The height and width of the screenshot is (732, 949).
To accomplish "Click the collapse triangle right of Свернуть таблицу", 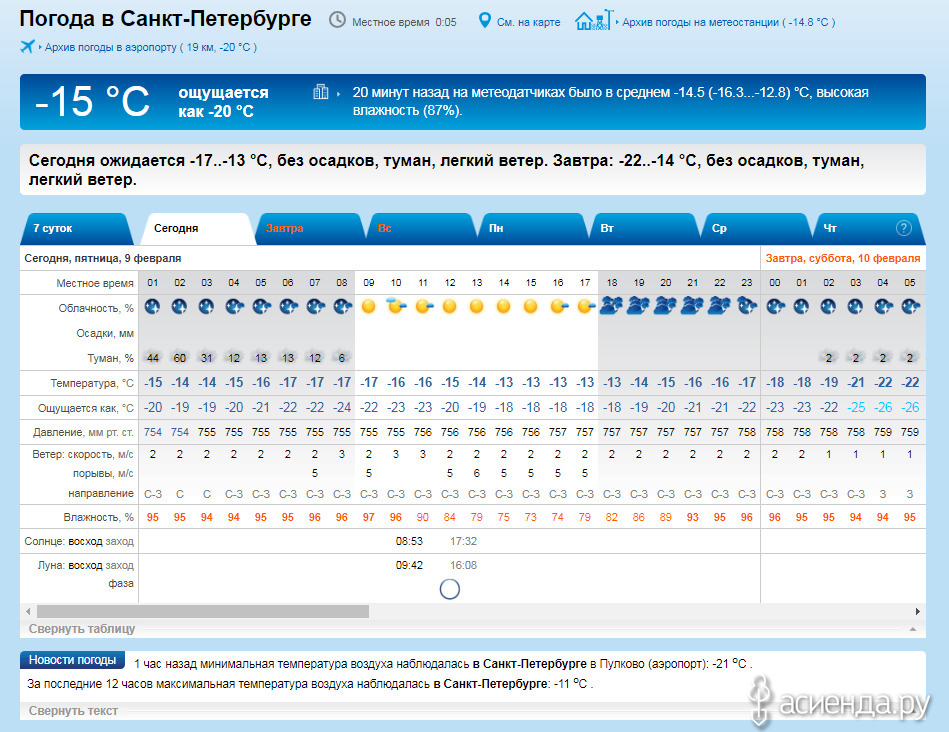I will (x=913, y=630).
